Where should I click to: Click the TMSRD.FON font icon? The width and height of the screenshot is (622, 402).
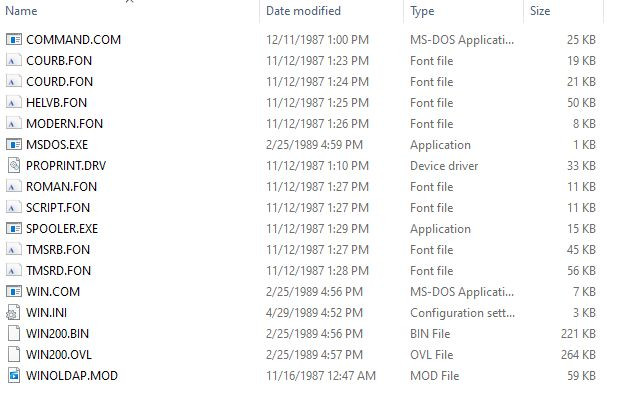pos(13,271)
